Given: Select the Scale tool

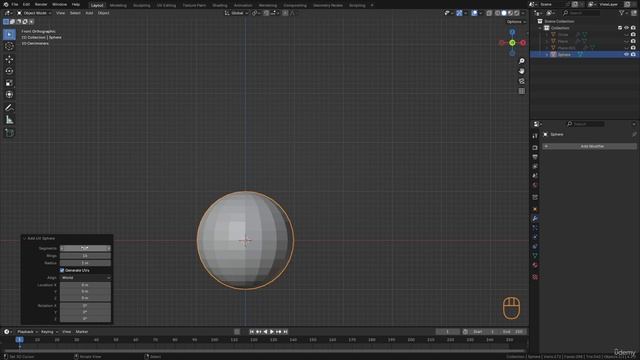Looking at the screenshot, I should (x=9, y=83).
